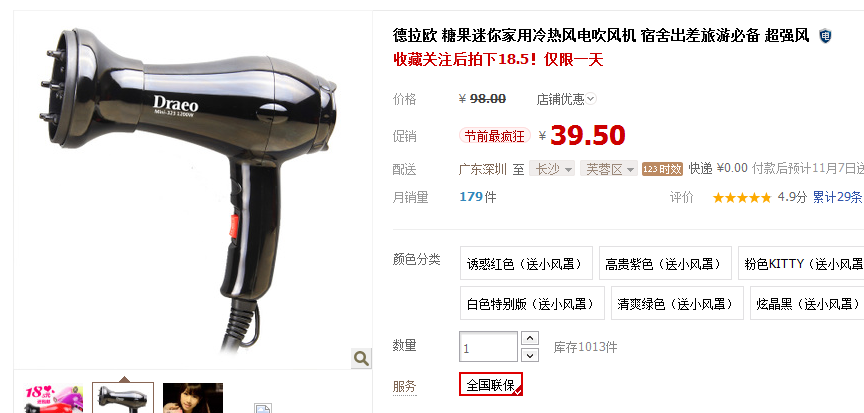This screenshot has width=864, height=413.
Task: Click the magnifier zoom icon on product image
Action: point(361,359)
